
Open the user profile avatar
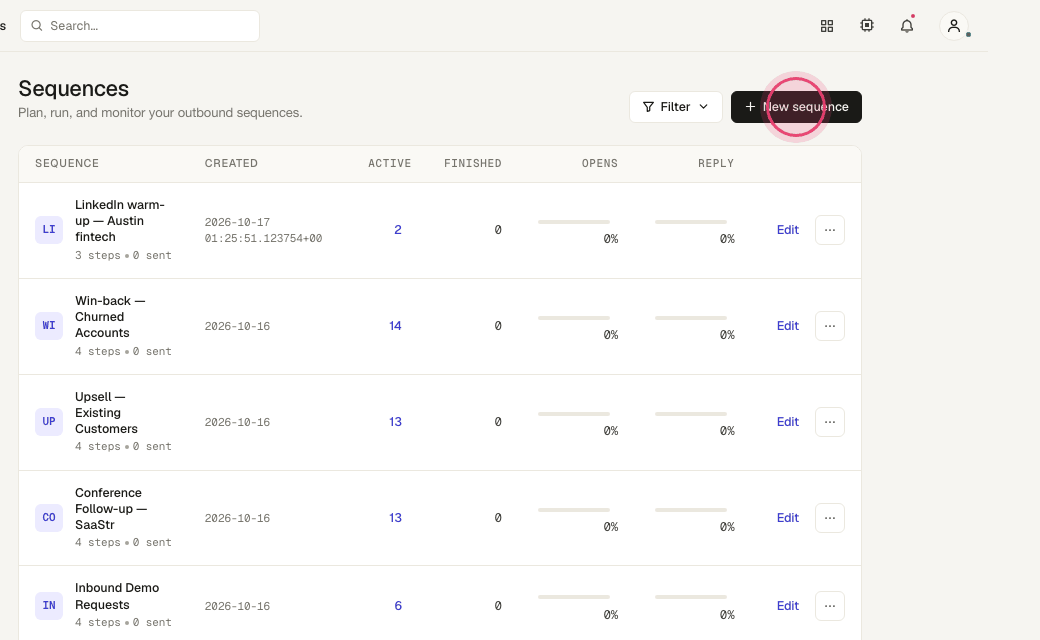click(954, 26)
